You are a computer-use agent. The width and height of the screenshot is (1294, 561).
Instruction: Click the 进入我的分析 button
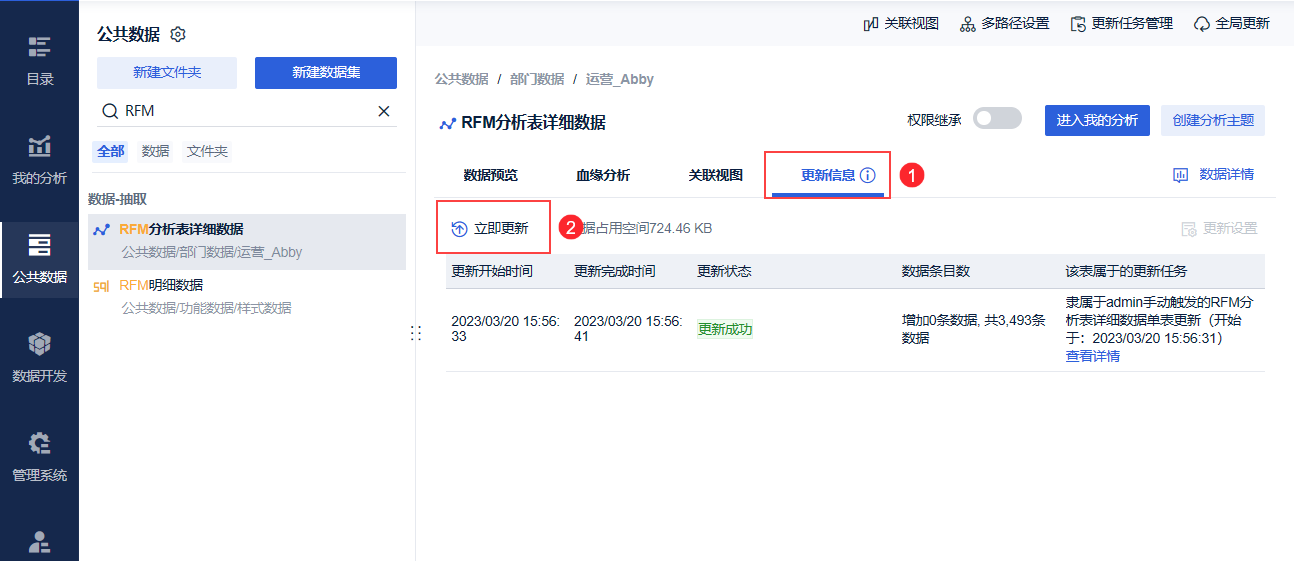pyautogui.click(x=1097, y=120)
